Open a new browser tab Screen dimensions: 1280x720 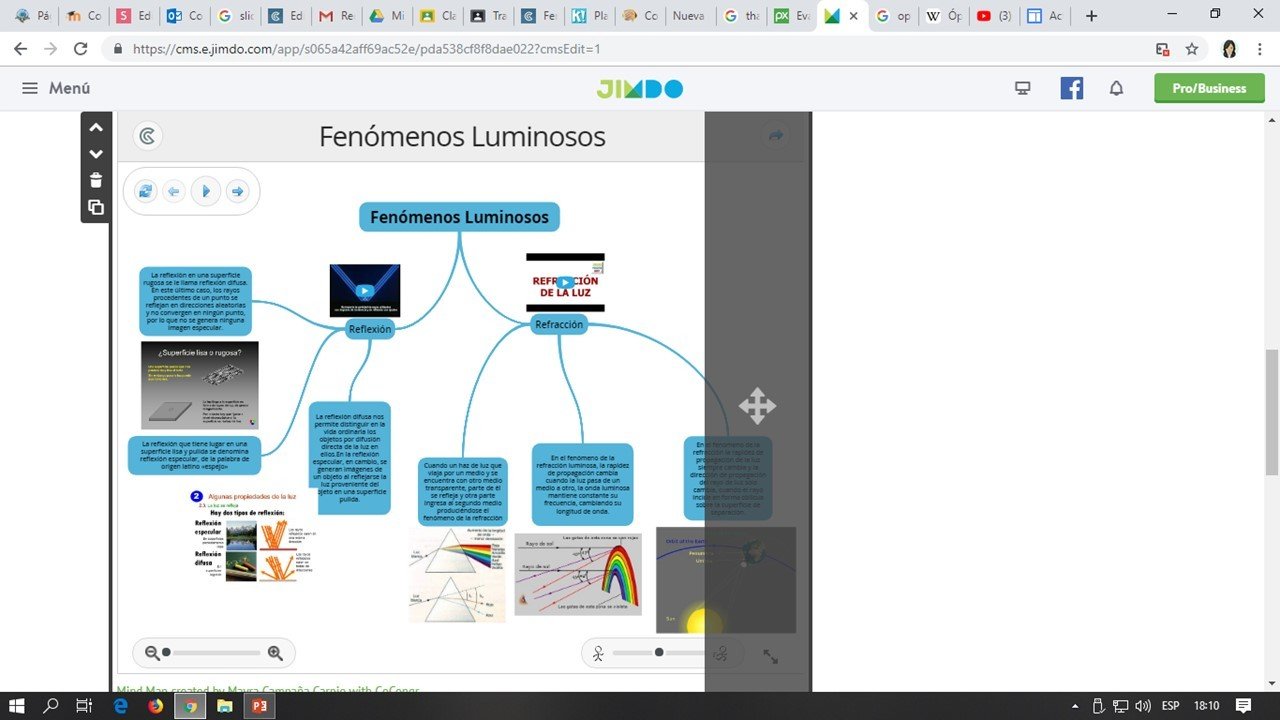point(1091,16)
